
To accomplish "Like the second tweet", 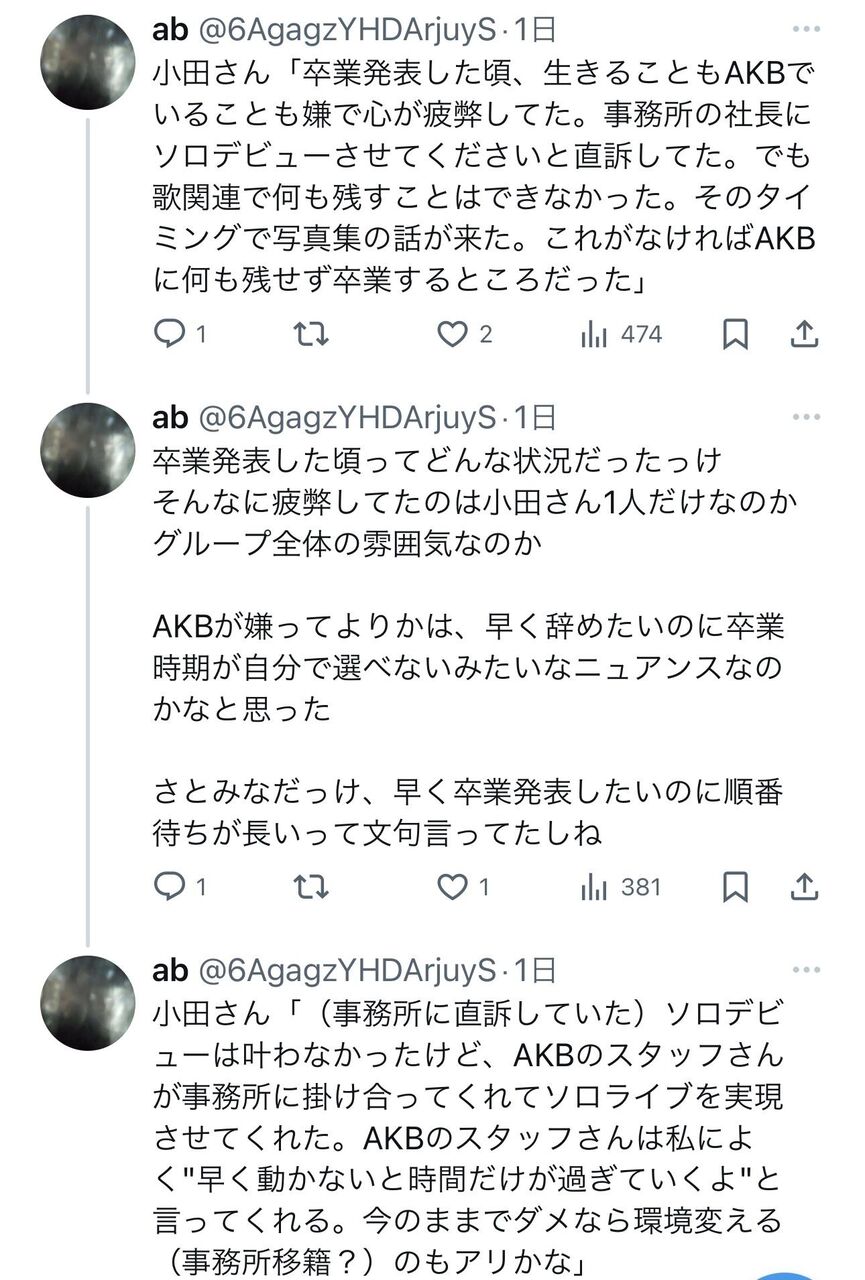I will (452, 884).
